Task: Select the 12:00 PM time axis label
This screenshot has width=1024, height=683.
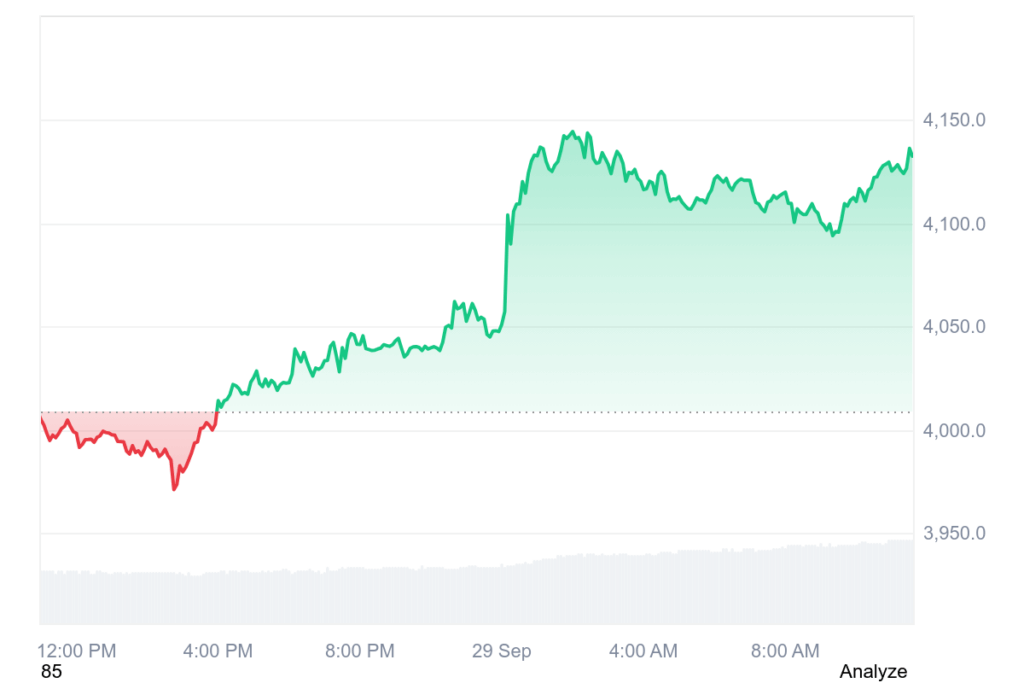Action: [77, 651]
